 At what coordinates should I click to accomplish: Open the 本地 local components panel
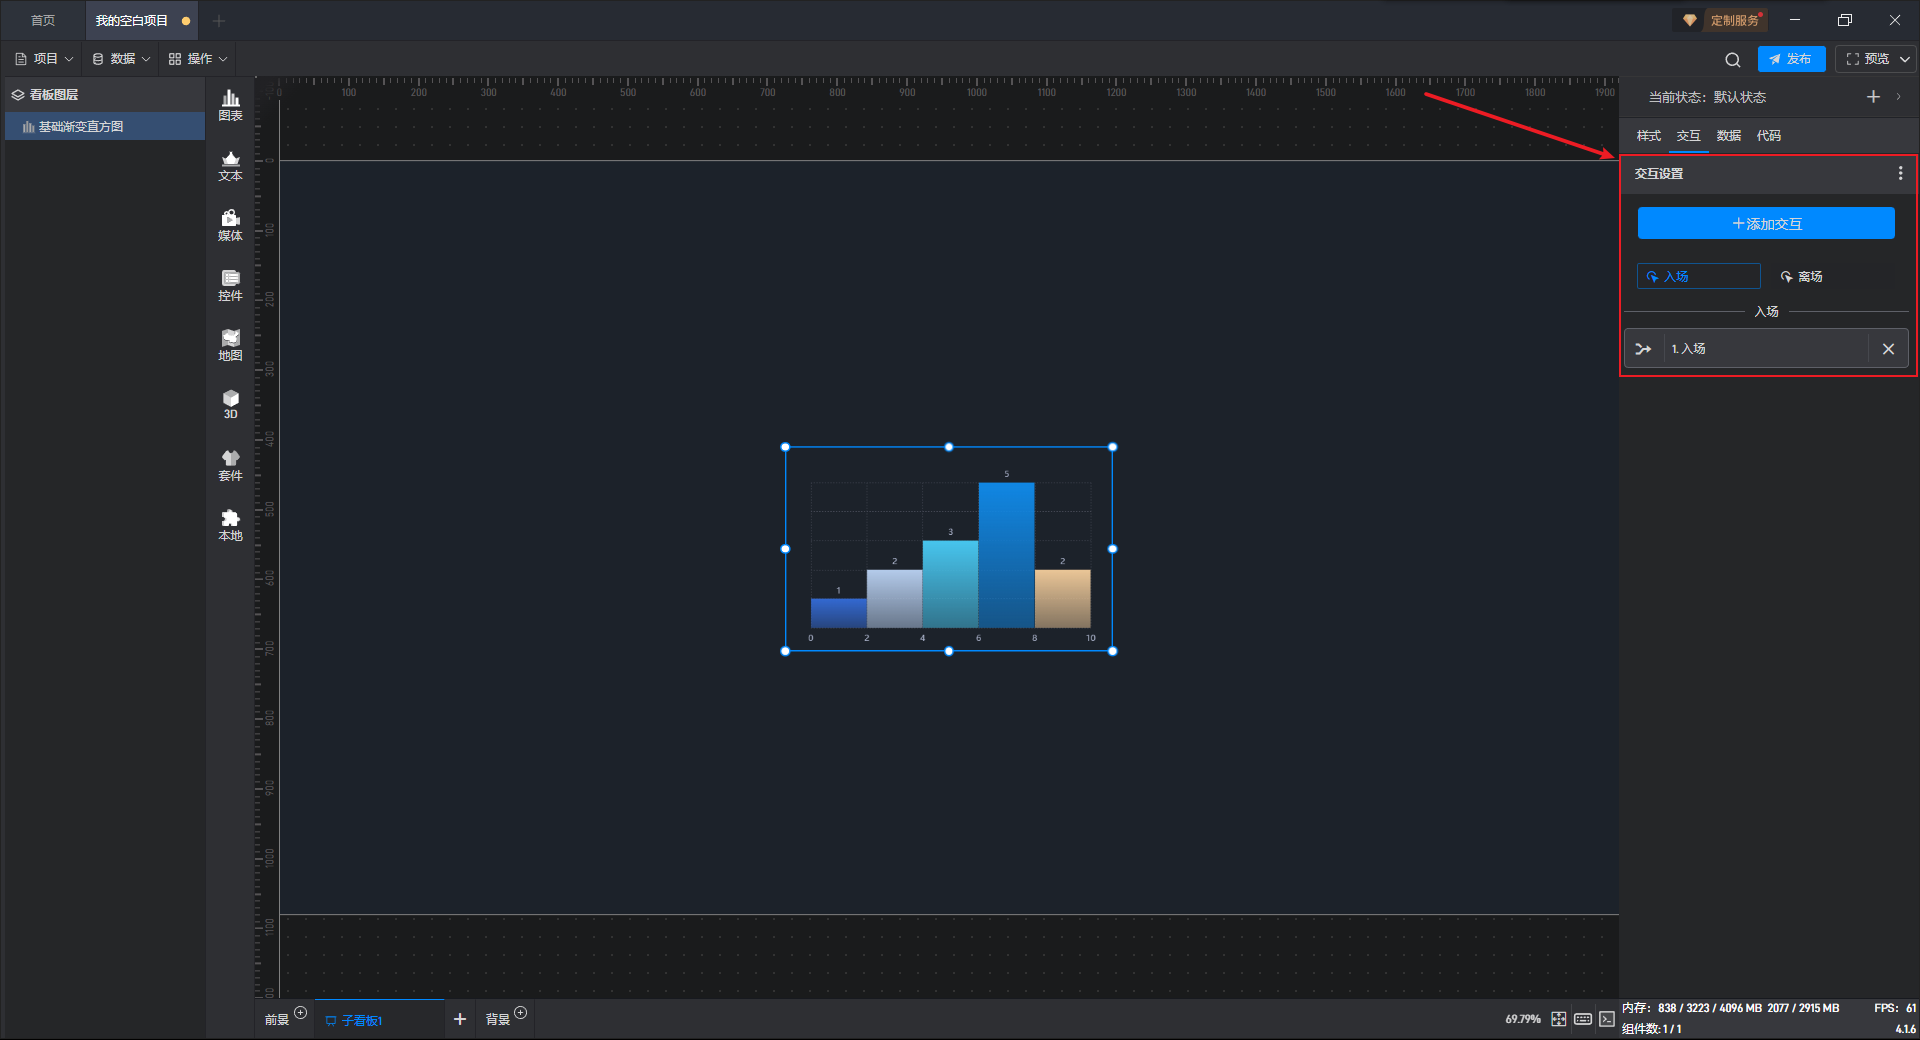(x=230, y=525)
